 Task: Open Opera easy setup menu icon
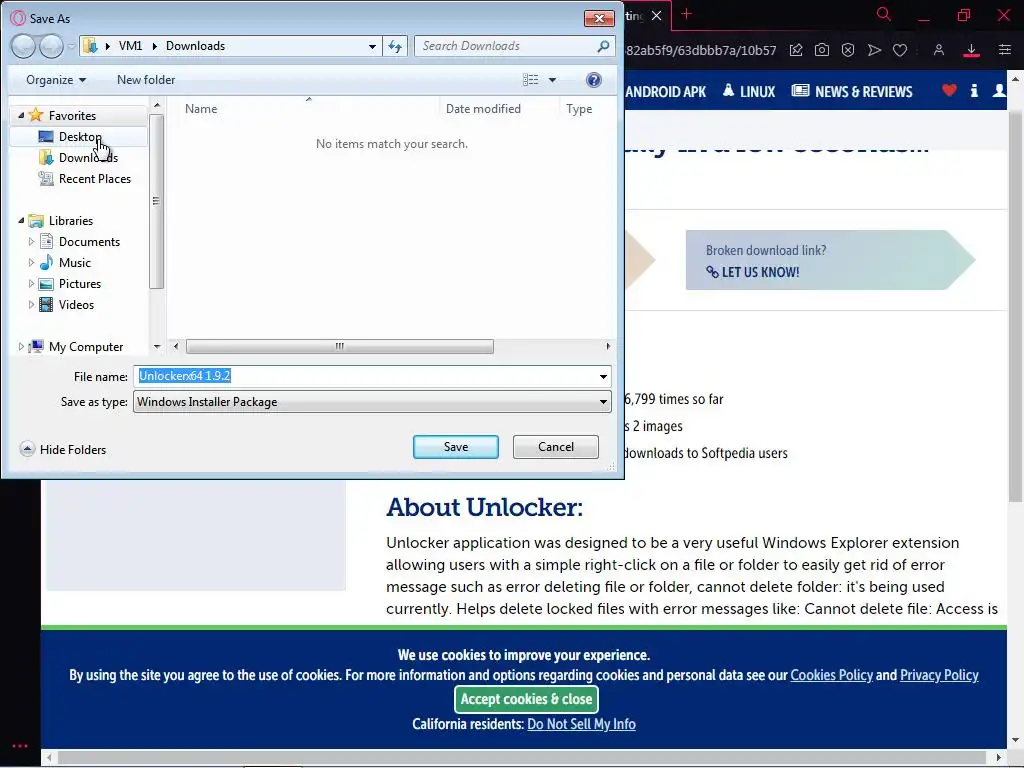1005,50
